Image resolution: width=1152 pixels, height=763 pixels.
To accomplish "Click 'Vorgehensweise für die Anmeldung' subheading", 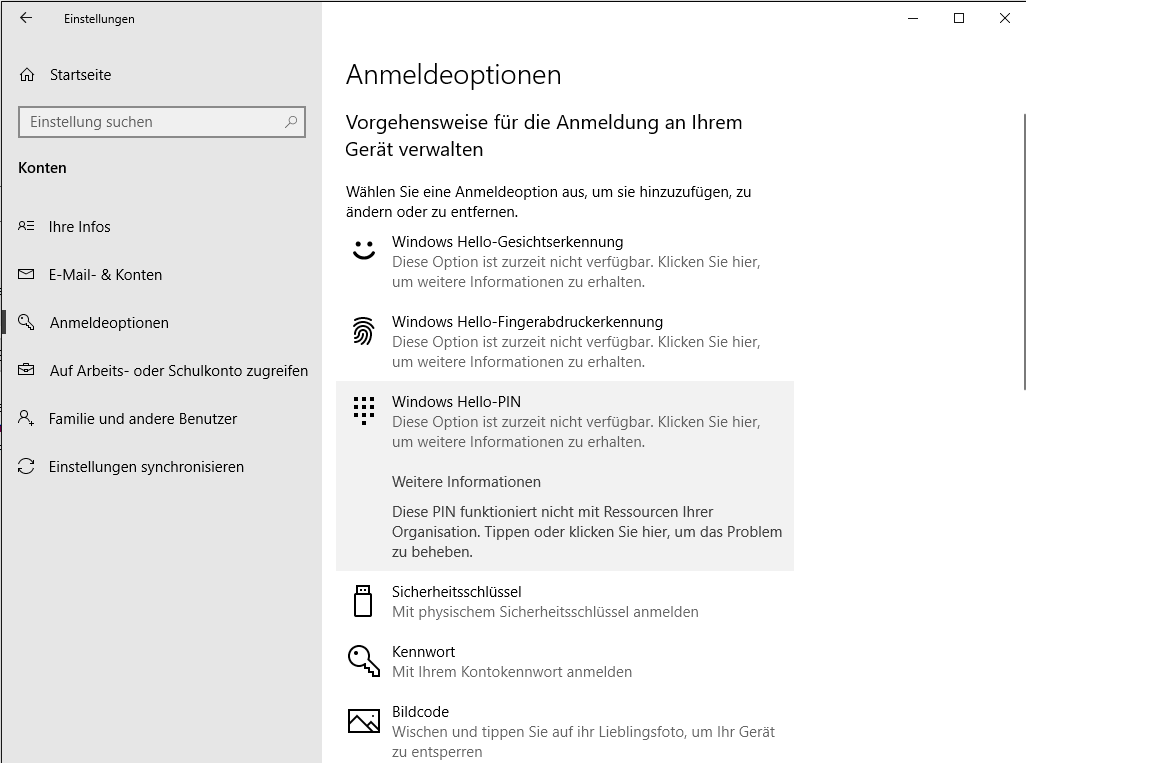I will pos(544,136).
